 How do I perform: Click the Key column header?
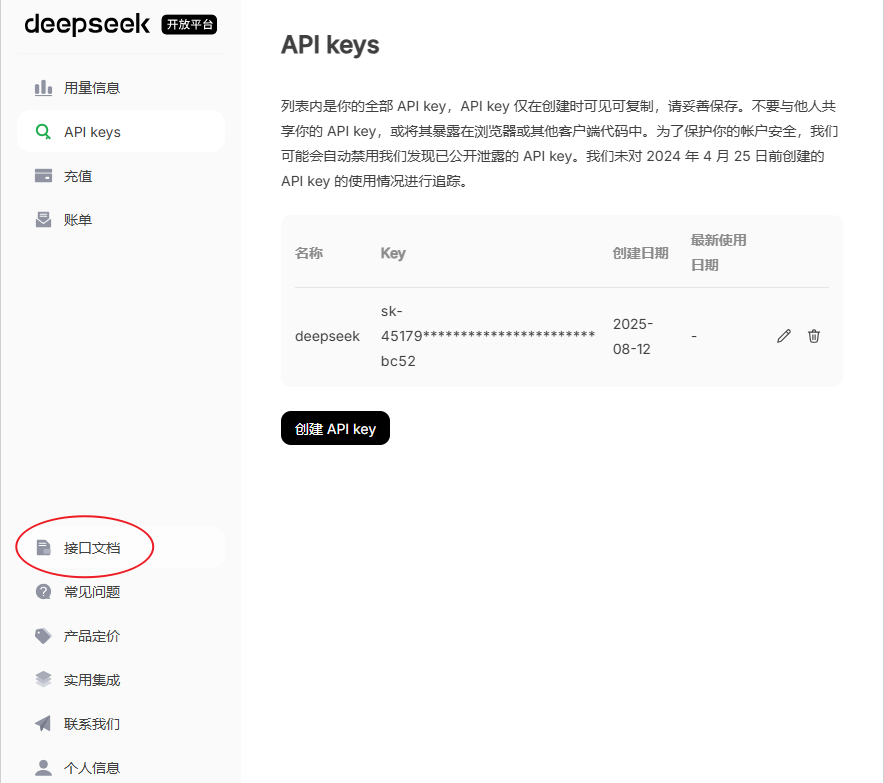(x=393, y=253)
